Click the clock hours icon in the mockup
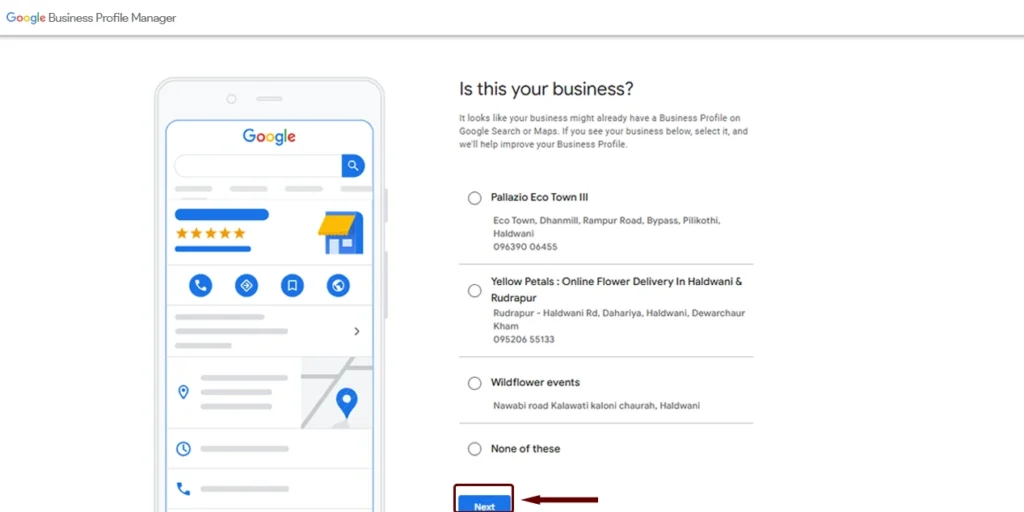Screen dimensions: 1024x512 (184, 449)
